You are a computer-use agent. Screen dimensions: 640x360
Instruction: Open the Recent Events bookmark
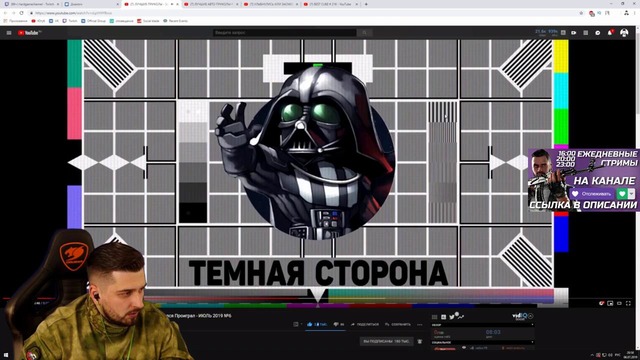pyautogui.click(x=176, y=21)
